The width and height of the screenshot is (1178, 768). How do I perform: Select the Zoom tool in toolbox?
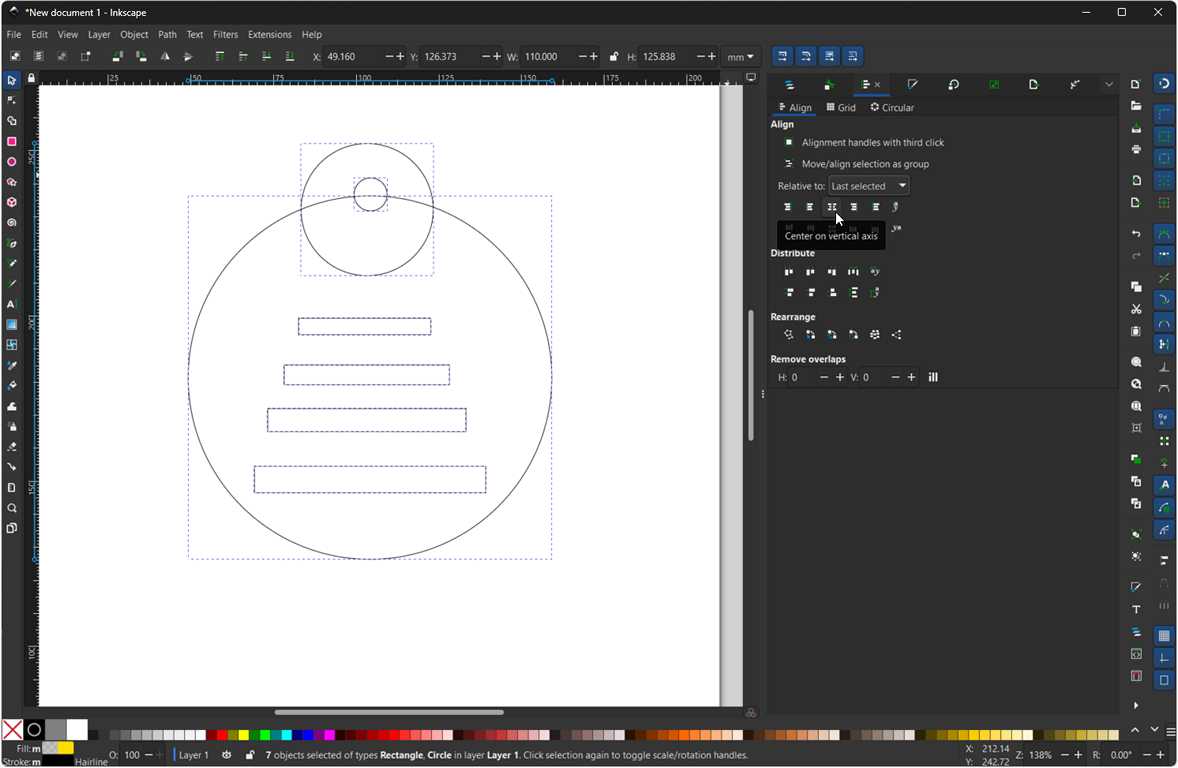(11, 508)
